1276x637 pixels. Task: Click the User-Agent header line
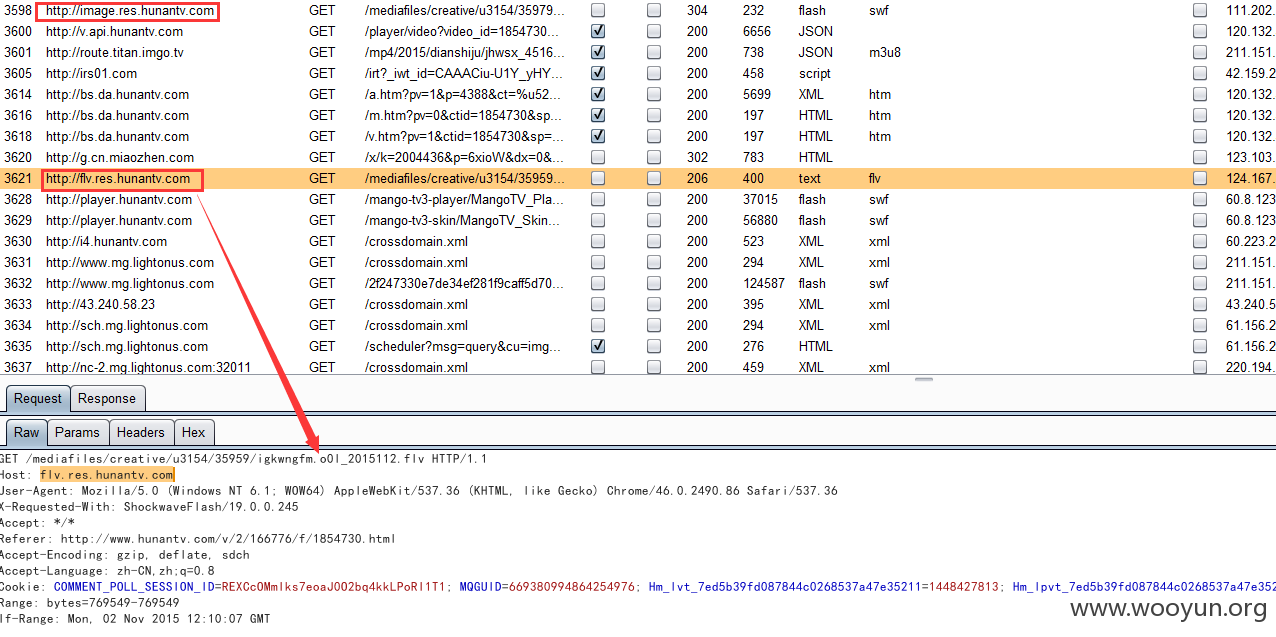click(419, 491)
